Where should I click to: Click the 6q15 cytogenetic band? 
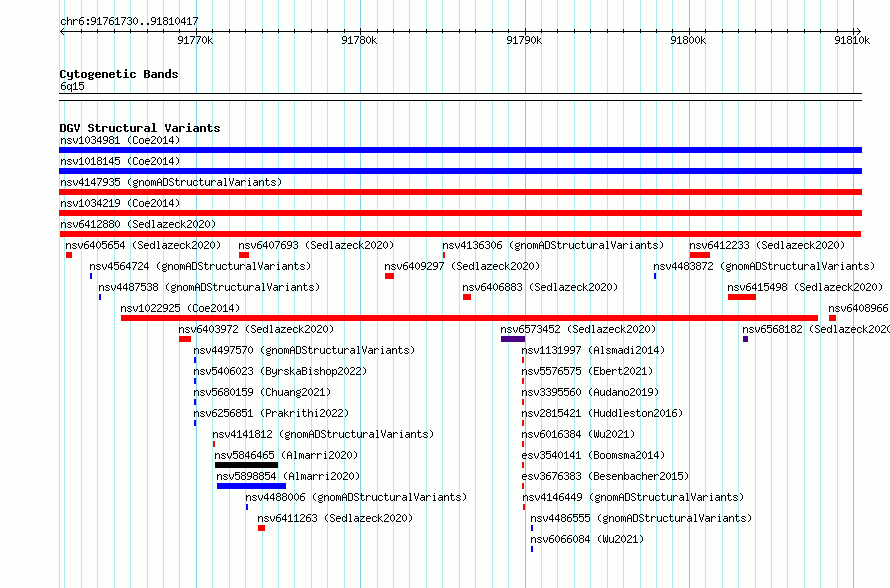click(460, 97)
